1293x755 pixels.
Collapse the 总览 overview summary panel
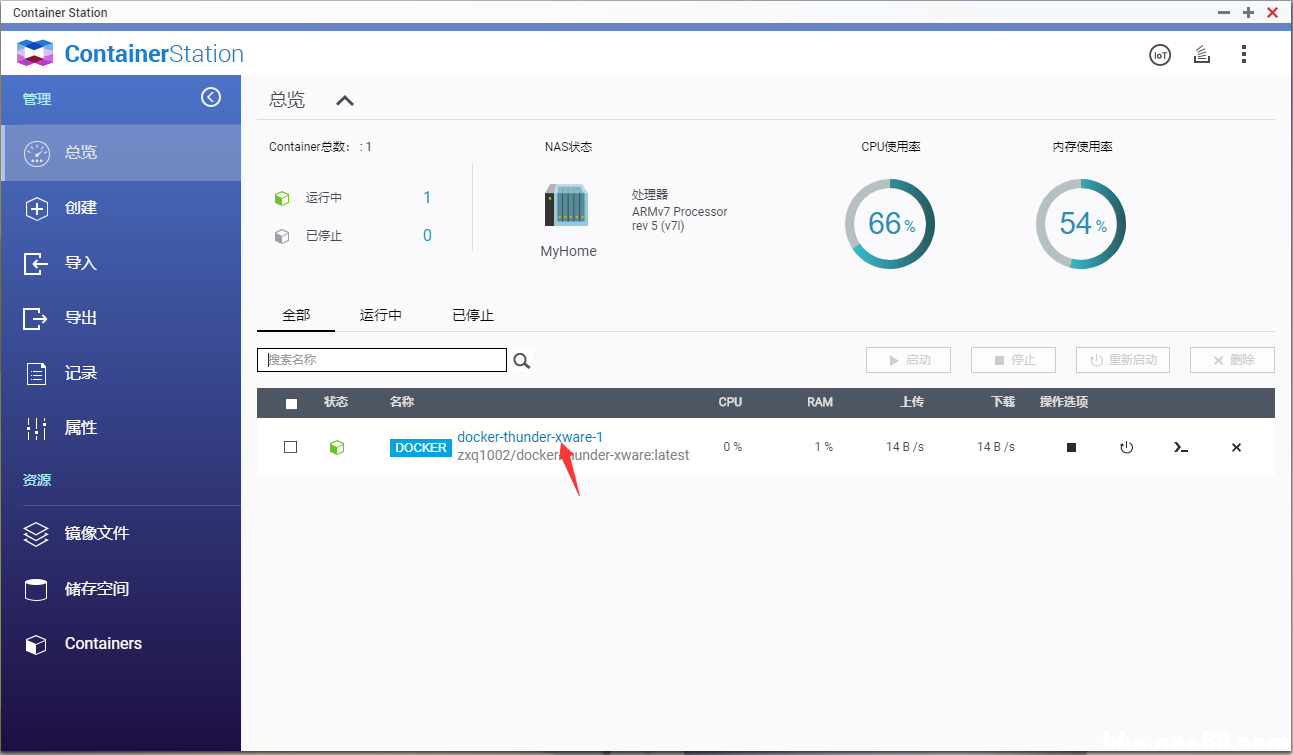(x=344, y=100)
